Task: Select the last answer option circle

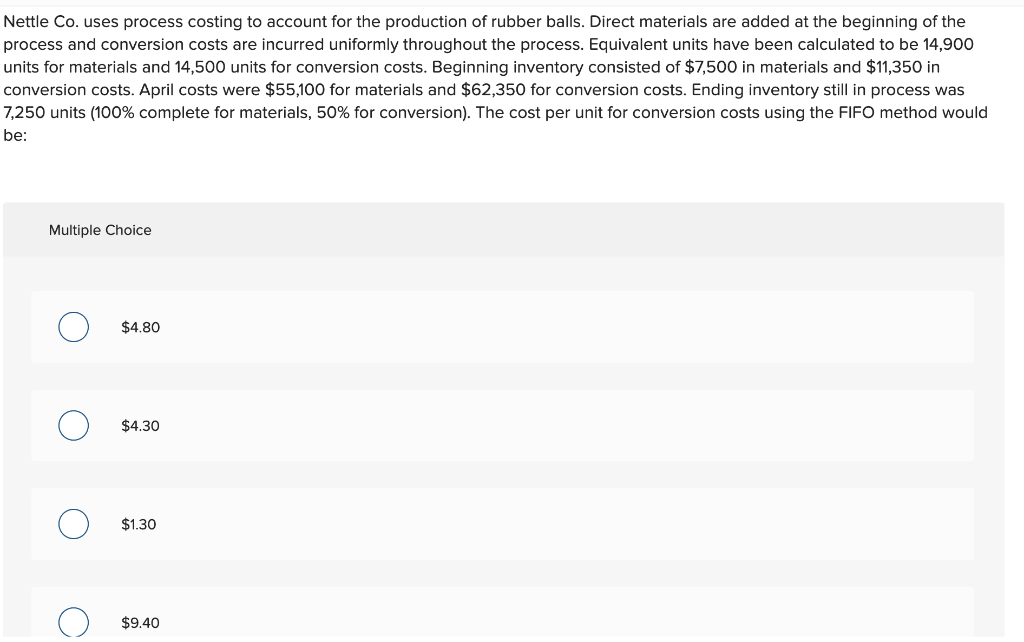Action: pyautogui.click(x=72, y=621)
